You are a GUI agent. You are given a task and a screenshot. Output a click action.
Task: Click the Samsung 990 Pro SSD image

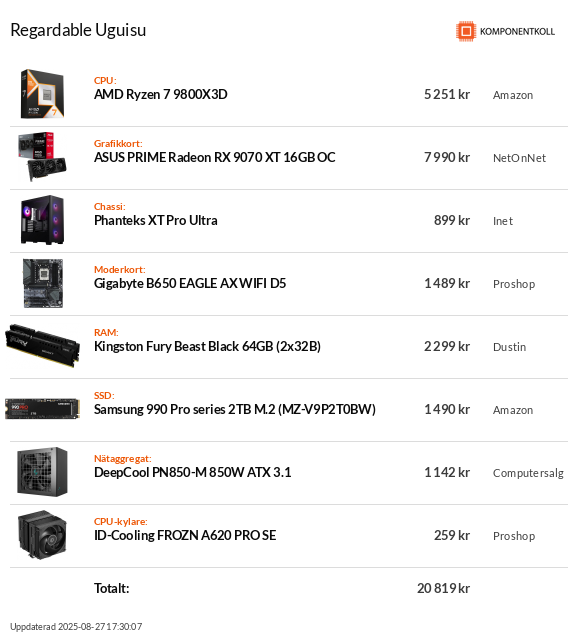coord(42,409)
